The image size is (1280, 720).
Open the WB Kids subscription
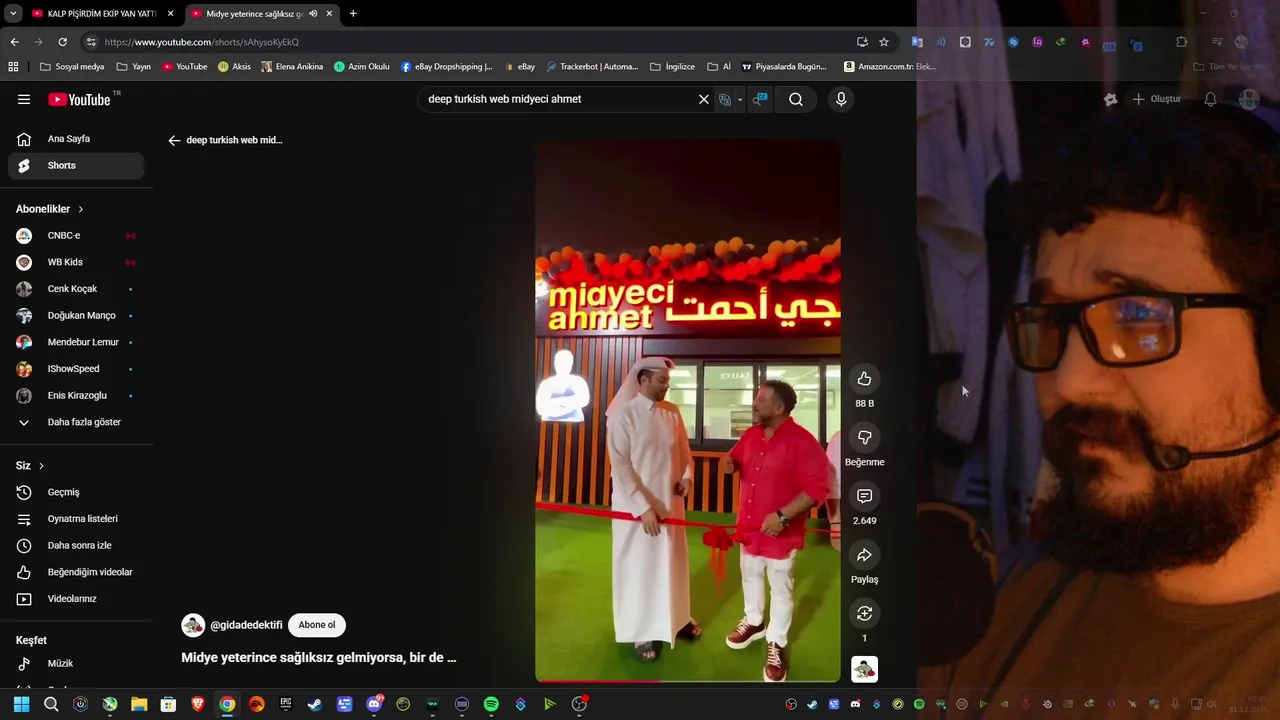76,262
